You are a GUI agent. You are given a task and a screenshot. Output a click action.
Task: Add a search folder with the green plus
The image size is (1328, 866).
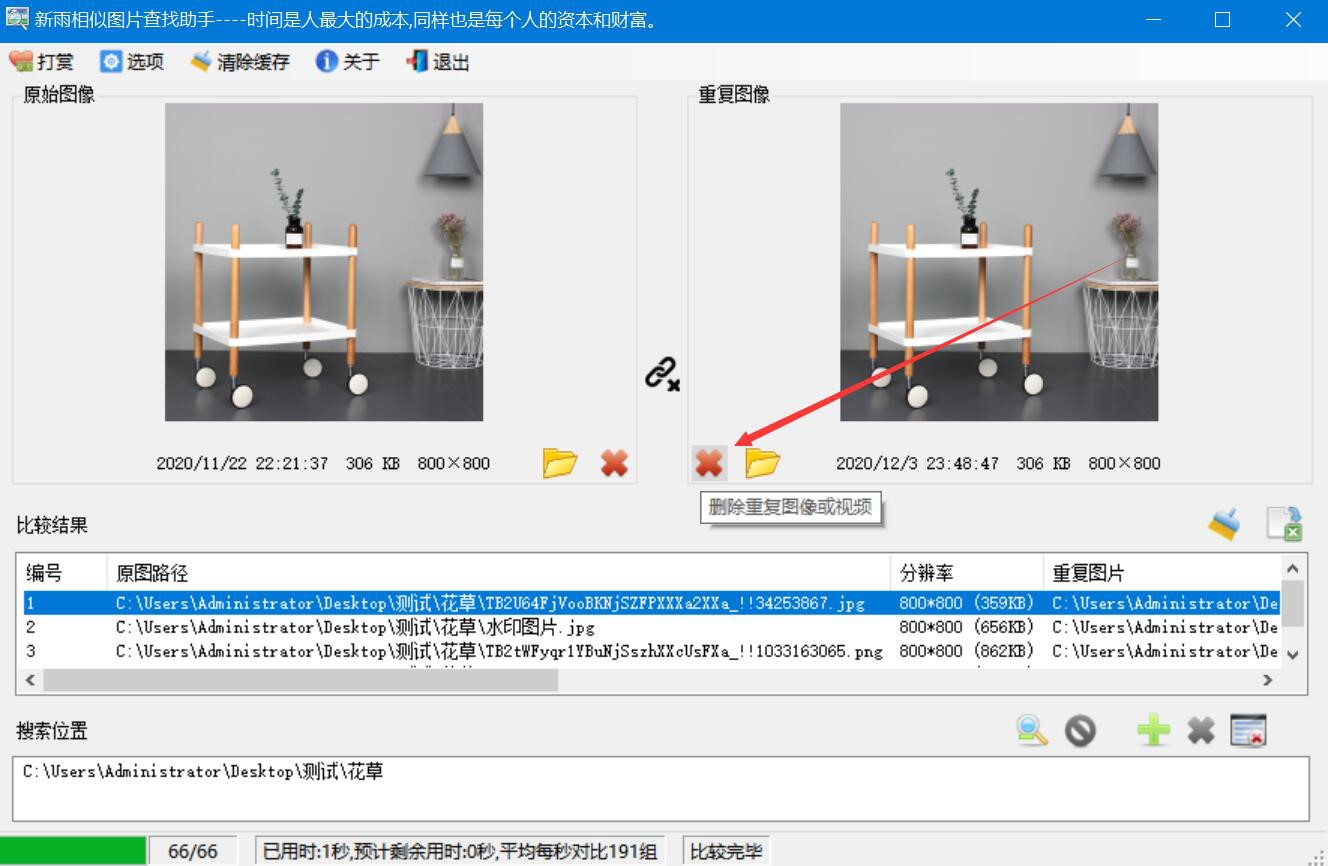click(1153, 730)
